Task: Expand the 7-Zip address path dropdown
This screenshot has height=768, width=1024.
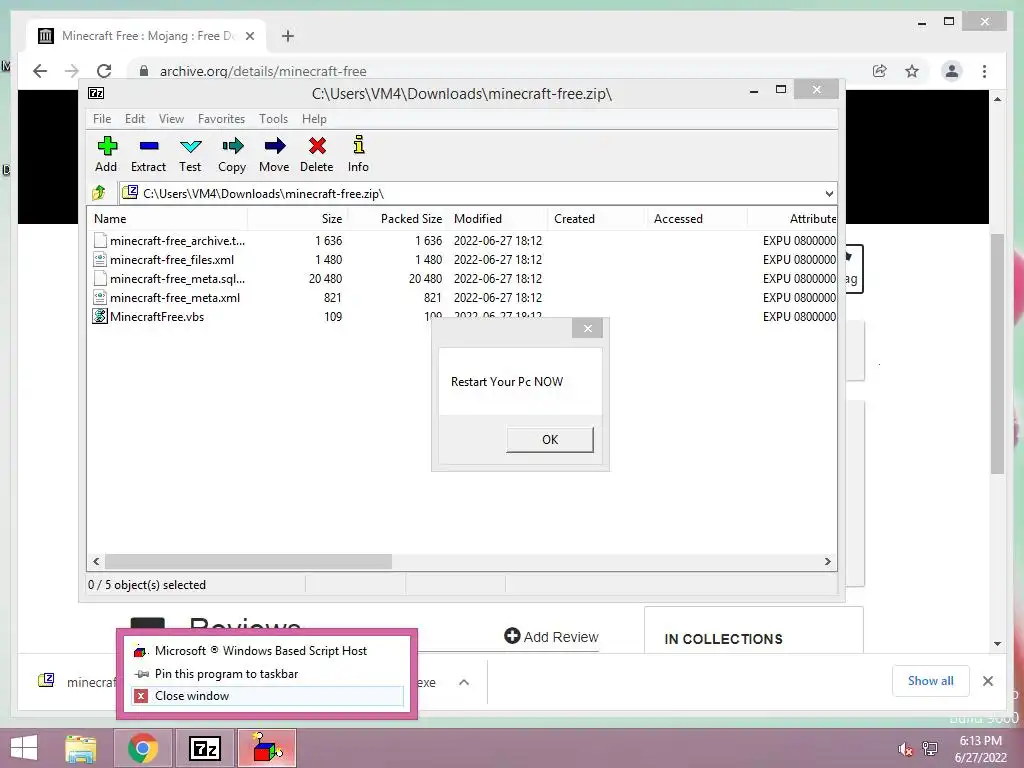Action: pos(829,193)
